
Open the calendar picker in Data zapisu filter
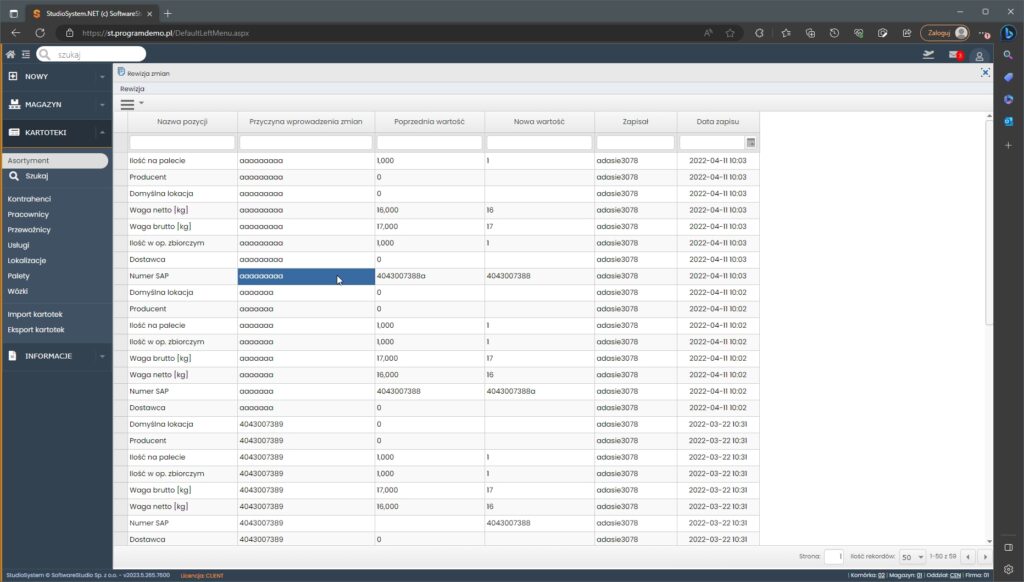coord(751,143)
